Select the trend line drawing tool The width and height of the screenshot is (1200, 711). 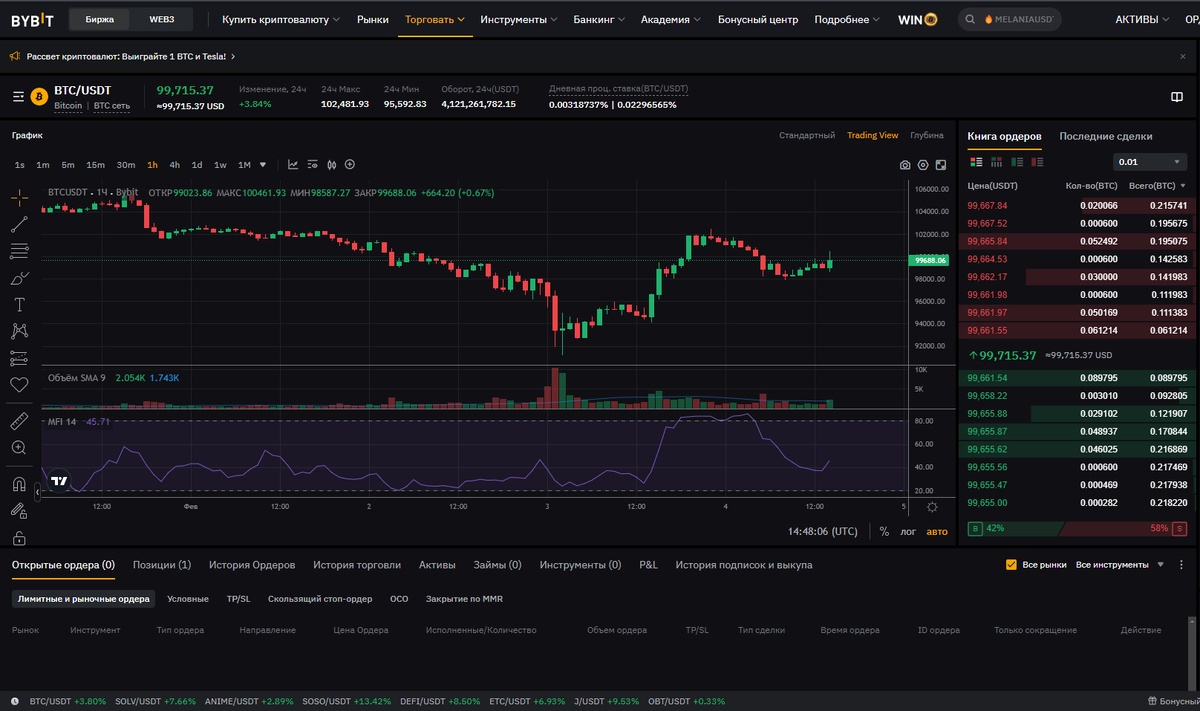point(19,225)
